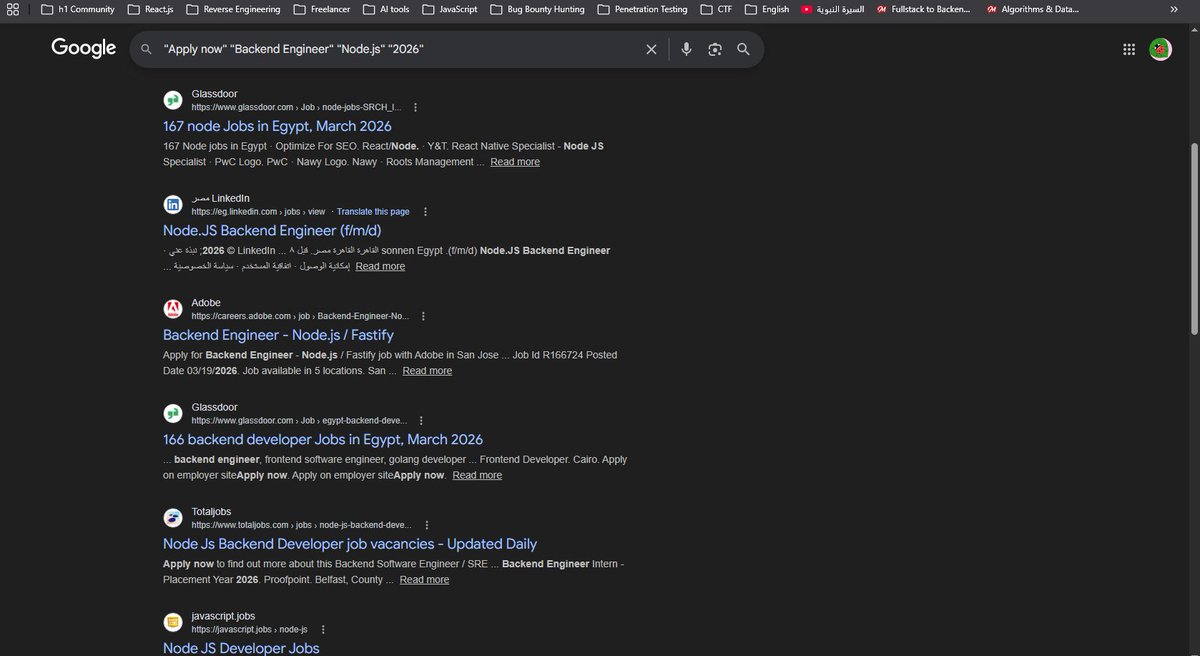Click the javascript.jobs favicon

coord(173,622)
